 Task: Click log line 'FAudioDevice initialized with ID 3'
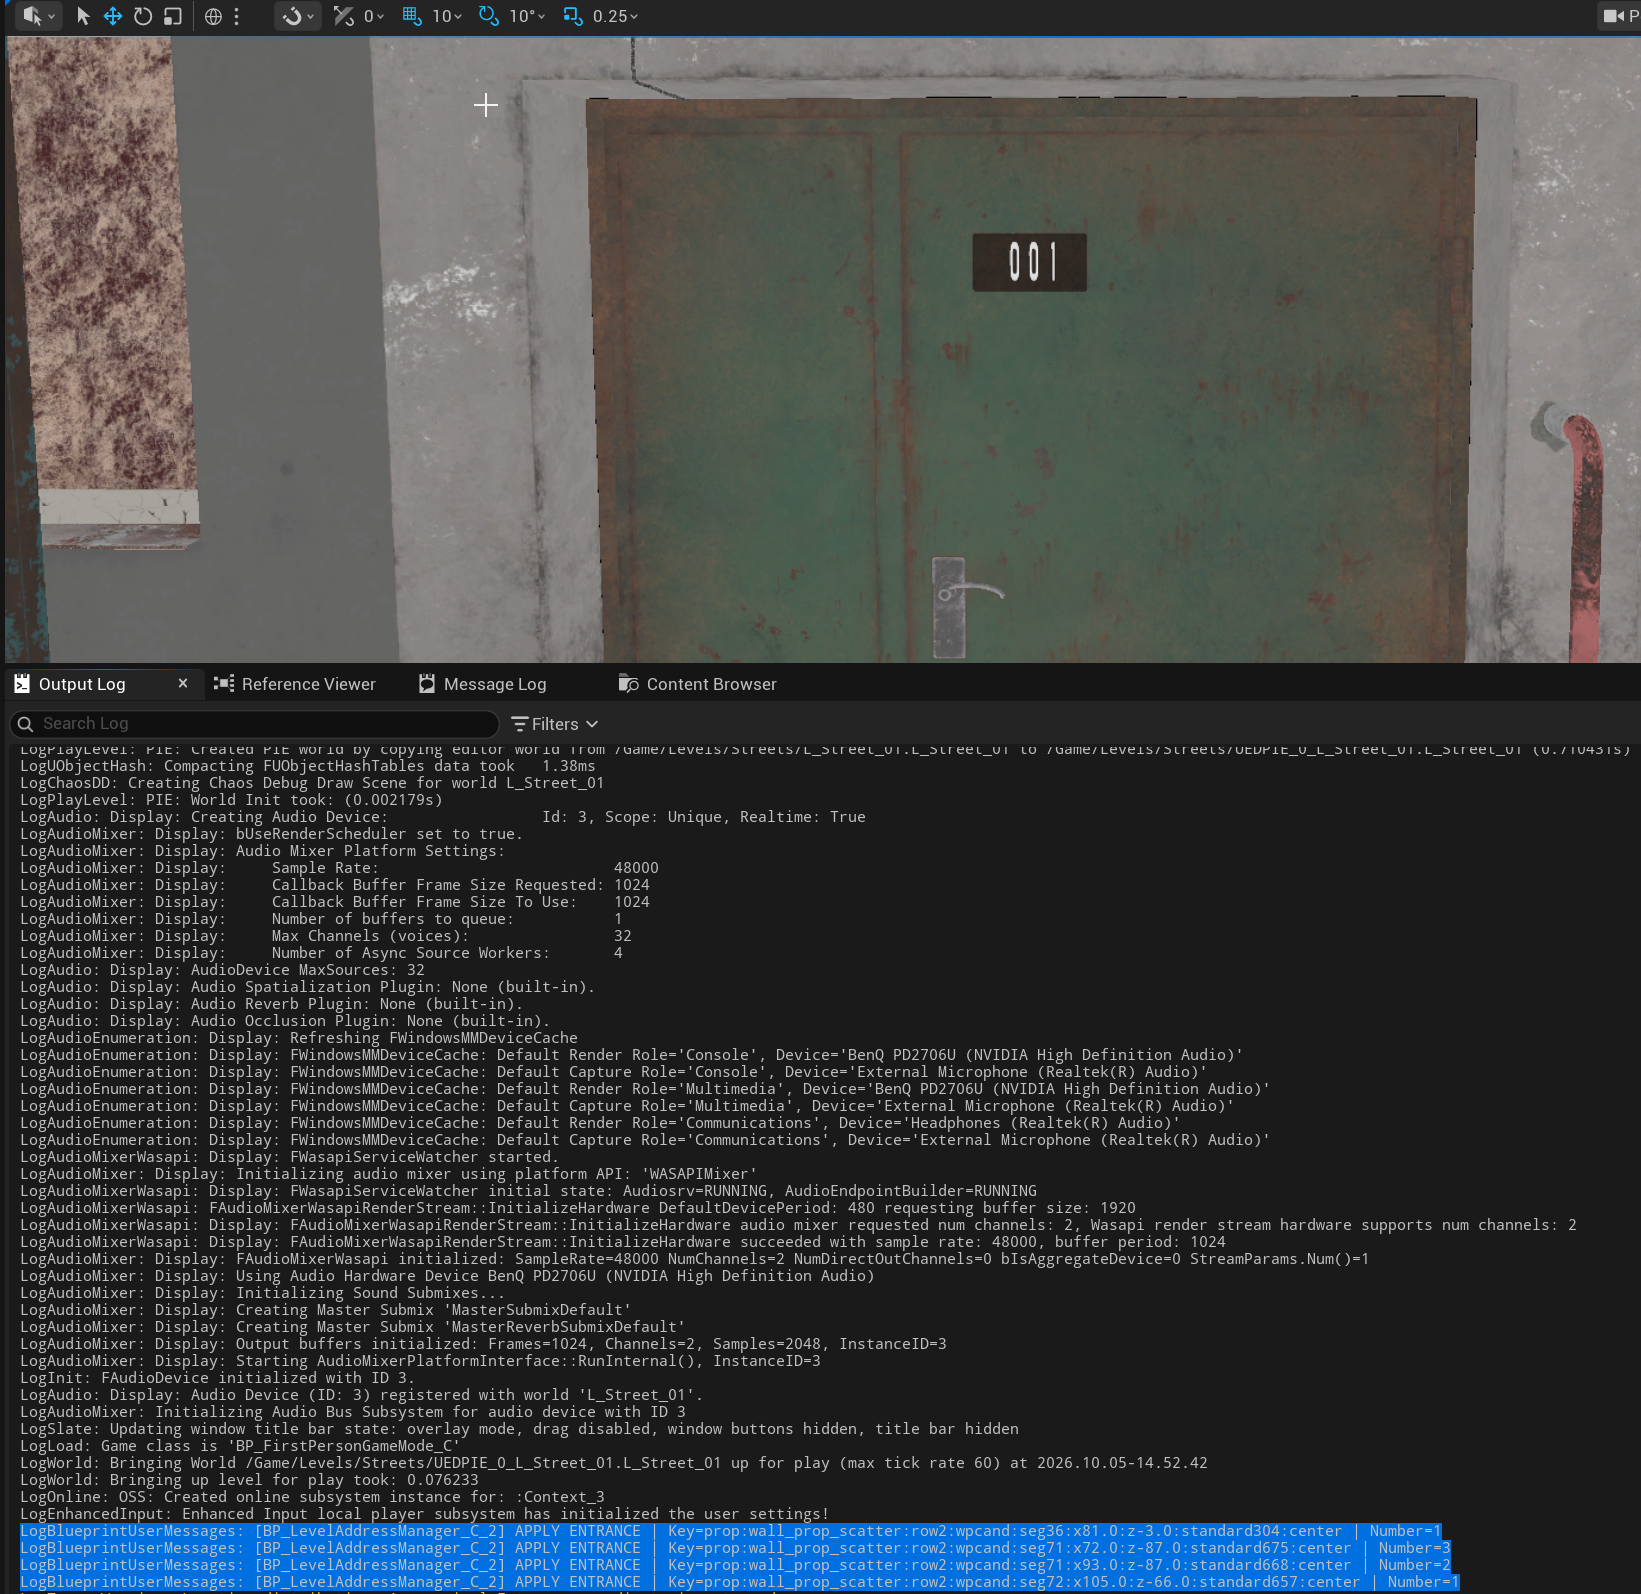pos(217,1378)
